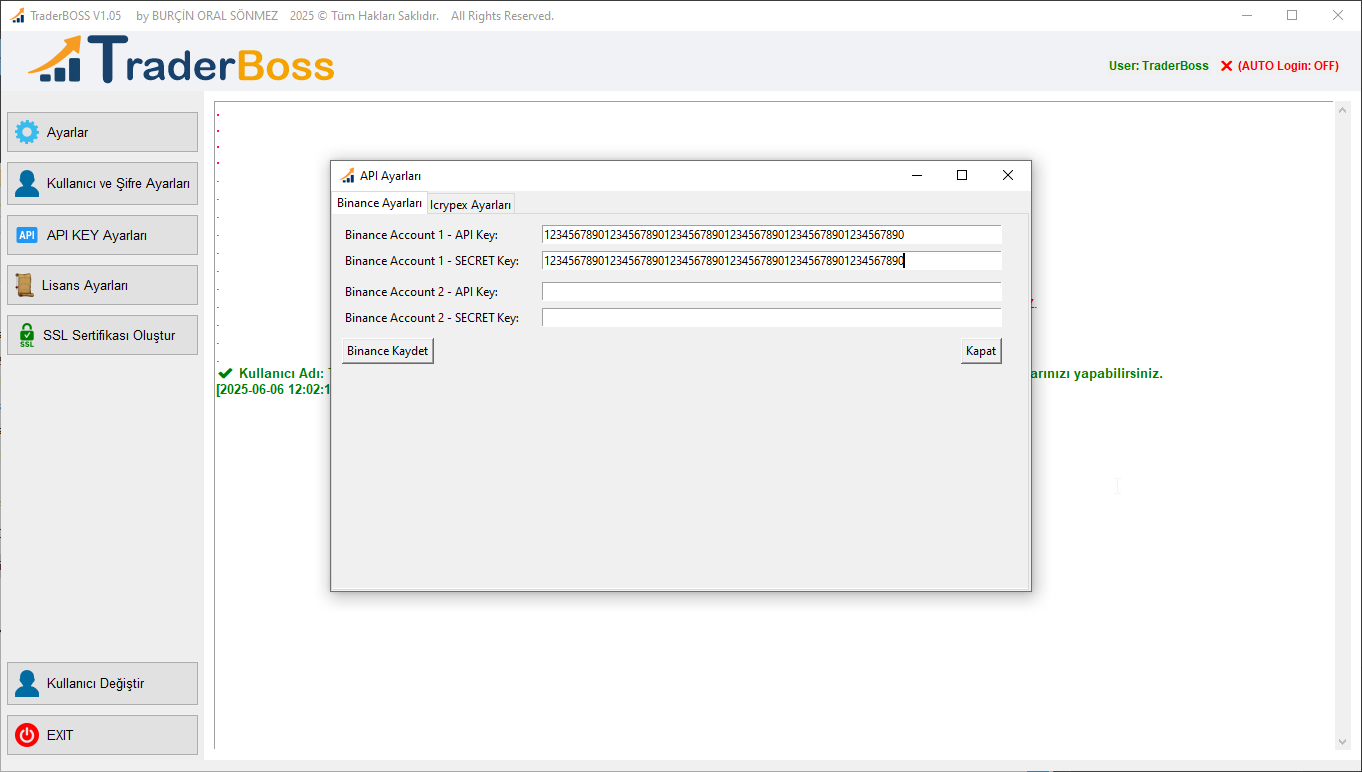The height and width of the screenshot is (772, 1362).
Task: Select the Kullanıcı ve Şifre Ayarları user icon
Action: pos(27,183)
